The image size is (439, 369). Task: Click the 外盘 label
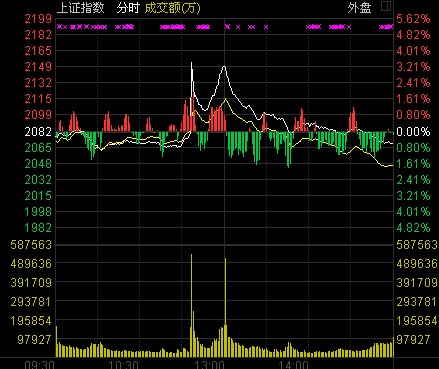click(x=359, y=8)
